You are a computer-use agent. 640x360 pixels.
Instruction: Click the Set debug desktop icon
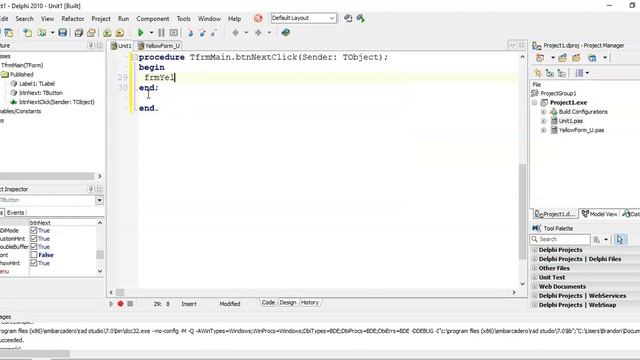tap(360, 18)
